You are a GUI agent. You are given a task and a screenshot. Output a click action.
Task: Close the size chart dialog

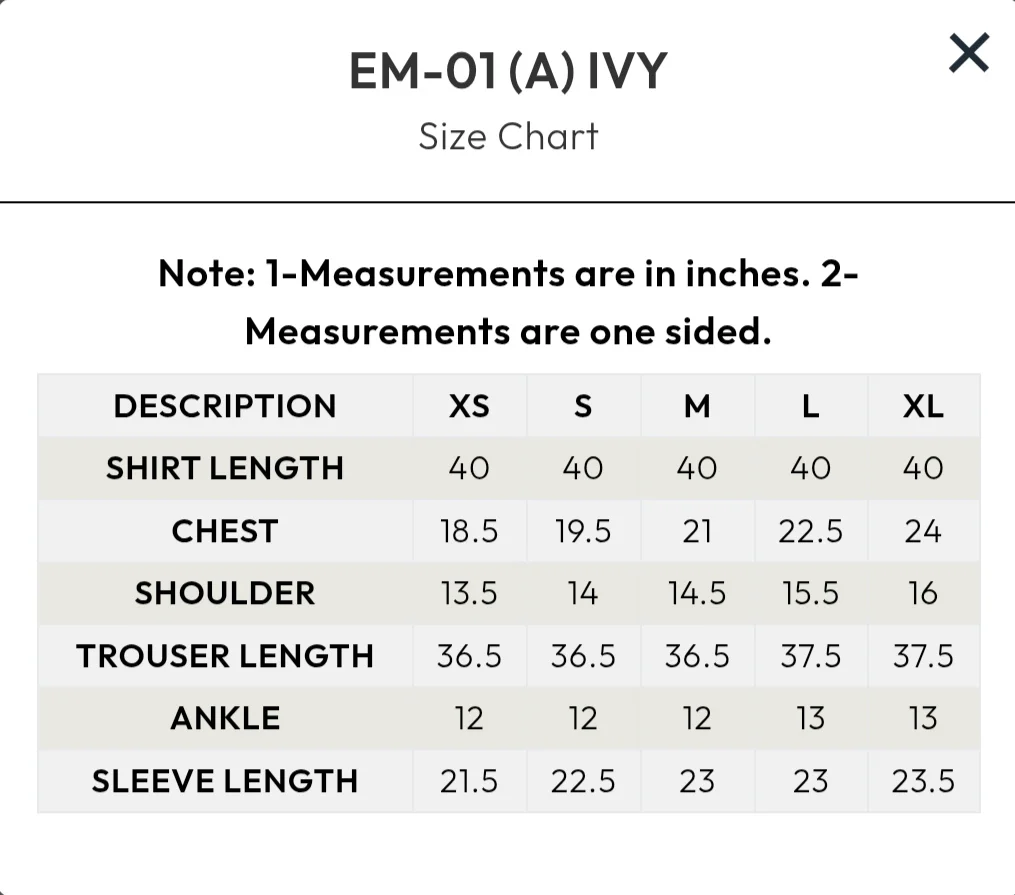tap(968, 53)
